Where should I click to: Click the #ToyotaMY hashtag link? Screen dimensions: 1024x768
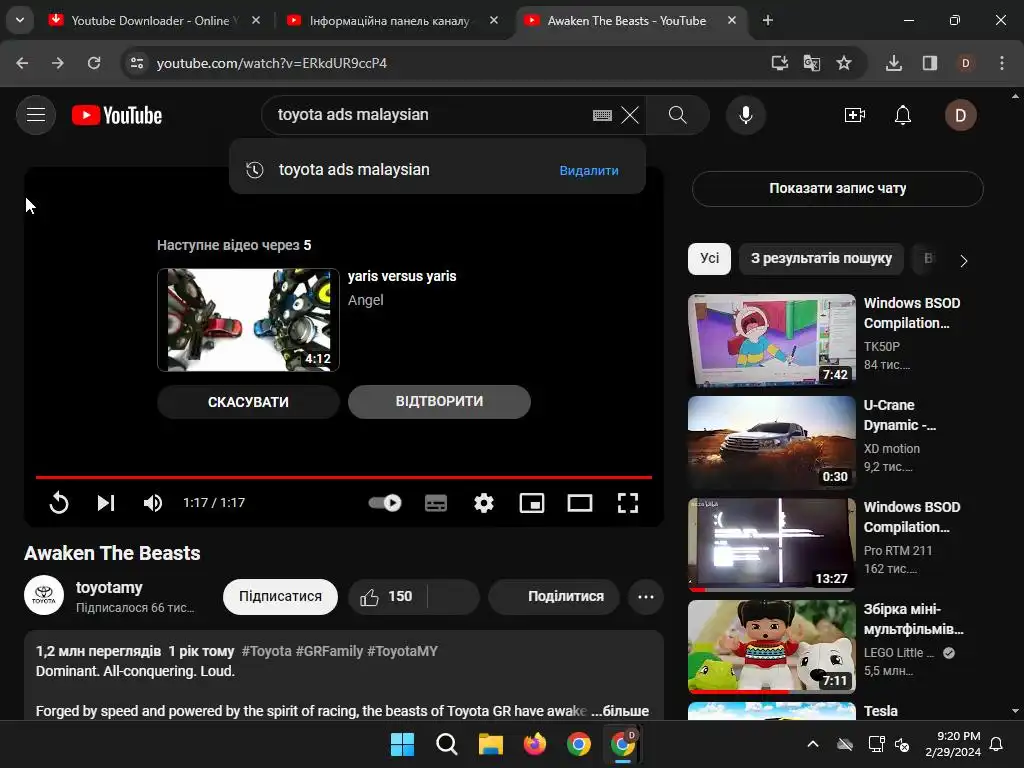click(x=402, y=652)
